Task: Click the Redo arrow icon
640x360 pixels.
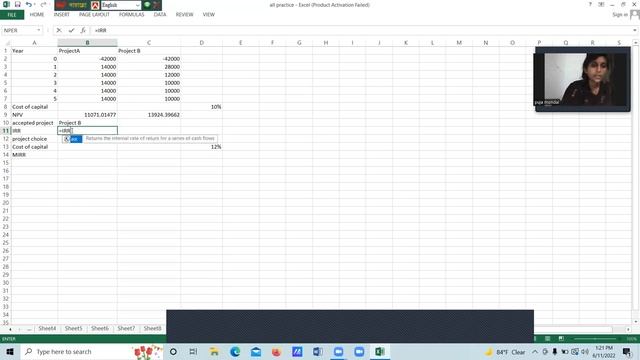Action: tap(43, 4)
